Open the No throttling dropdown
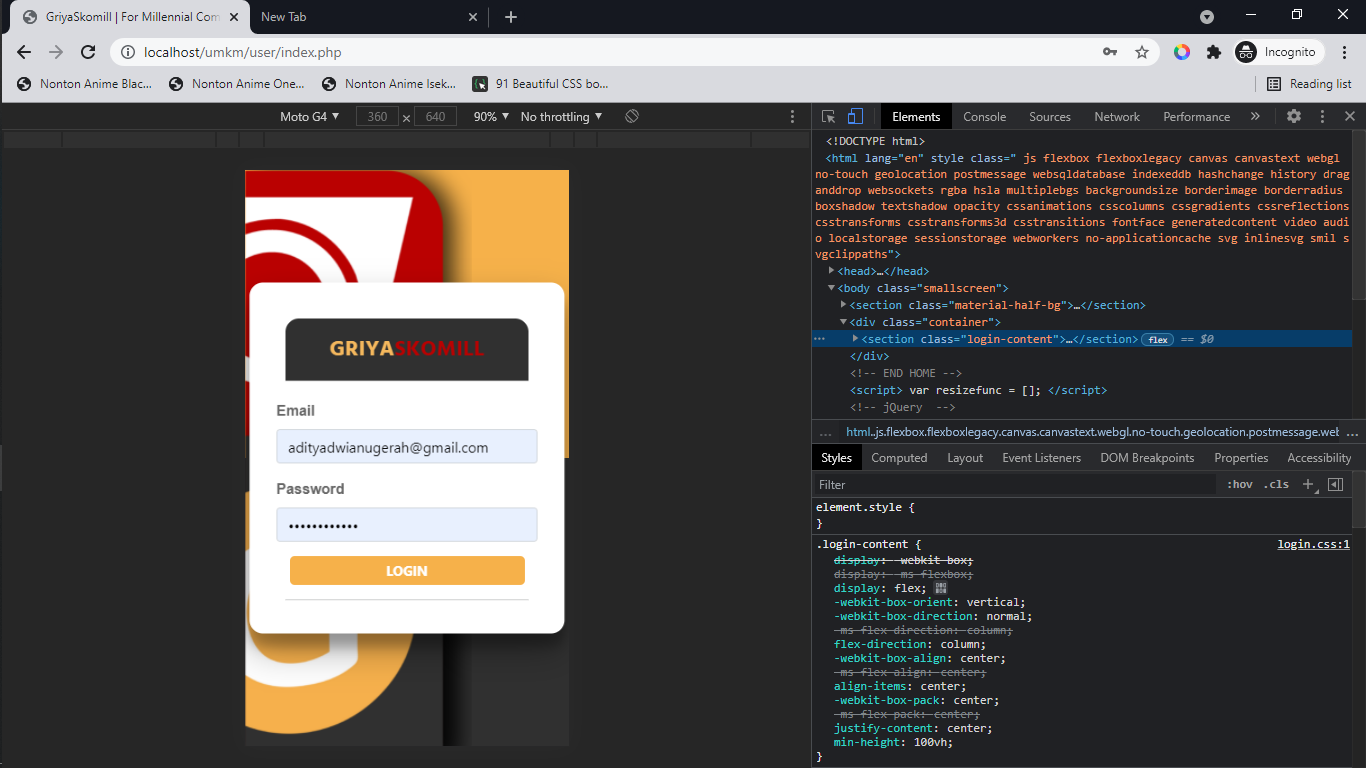 (561, 117)
